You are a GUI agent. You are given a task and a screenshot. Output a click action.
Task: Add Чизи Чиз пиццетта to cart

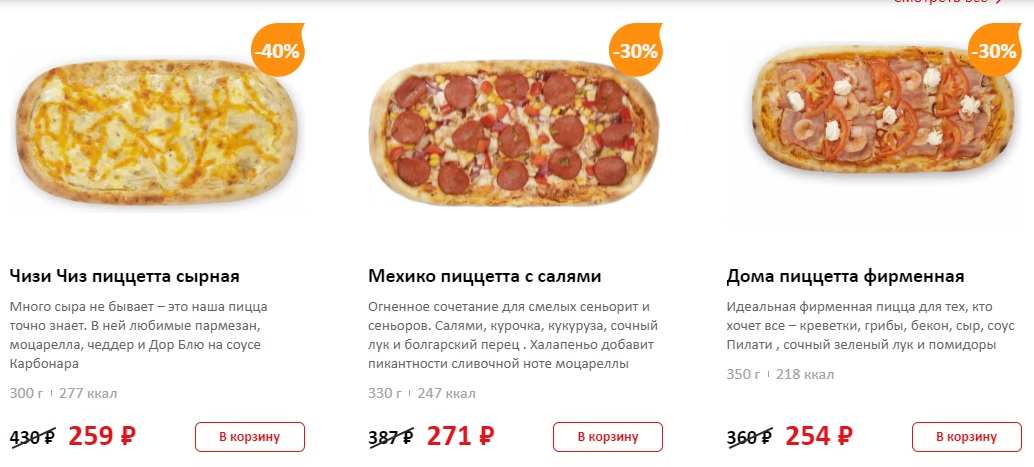[x=250, y=437]
